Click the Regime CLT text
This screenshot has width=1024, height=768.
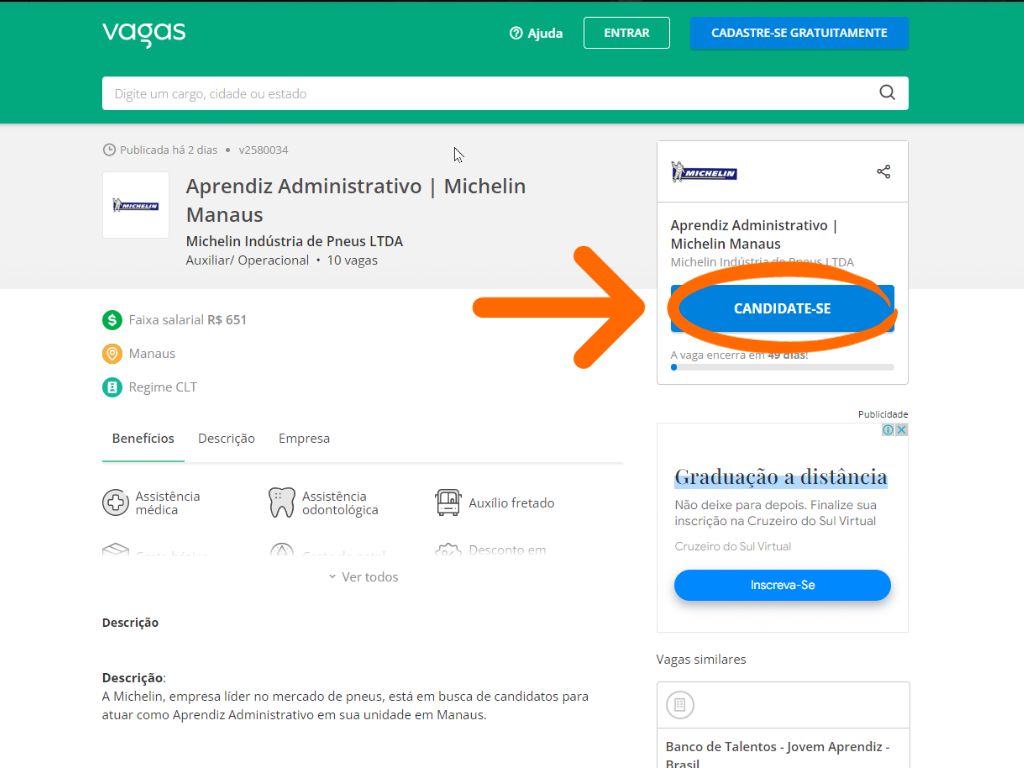click(x=163, y=387)
